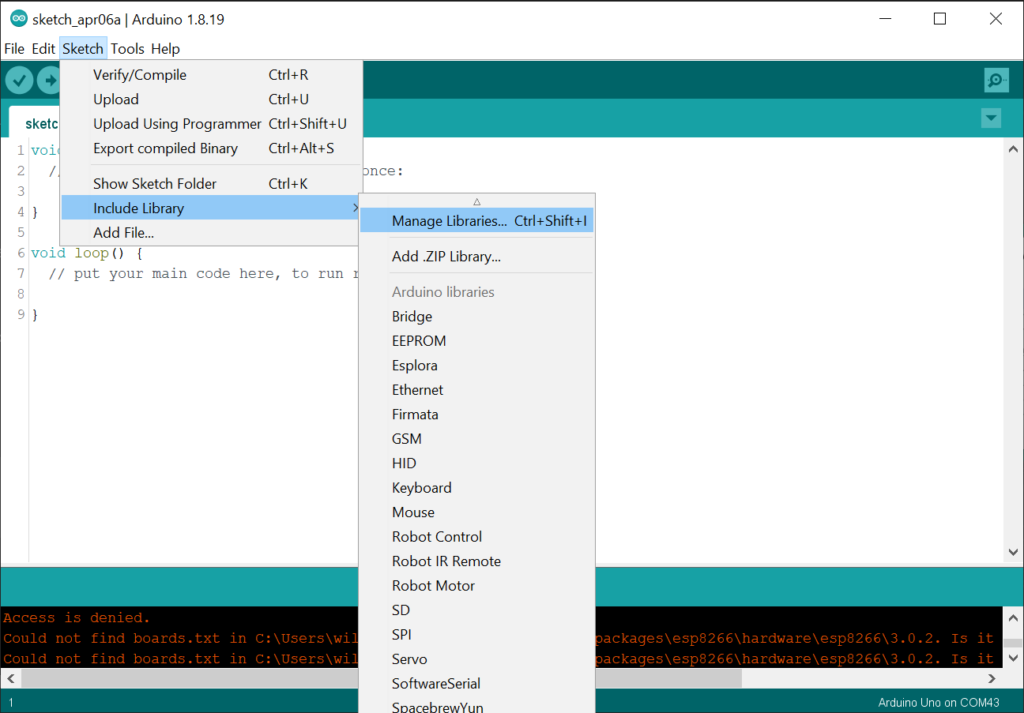This screenshot has height=713, width=1024.
Task: Select Verify/Compile in the Sketch menu
Action: pos(140,75)
